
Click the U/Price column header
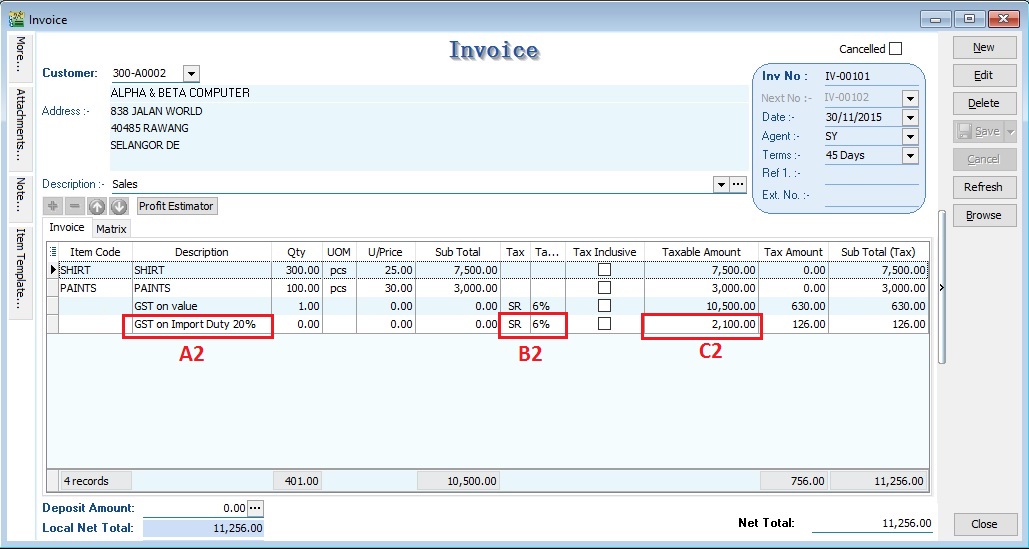point(386,252)
